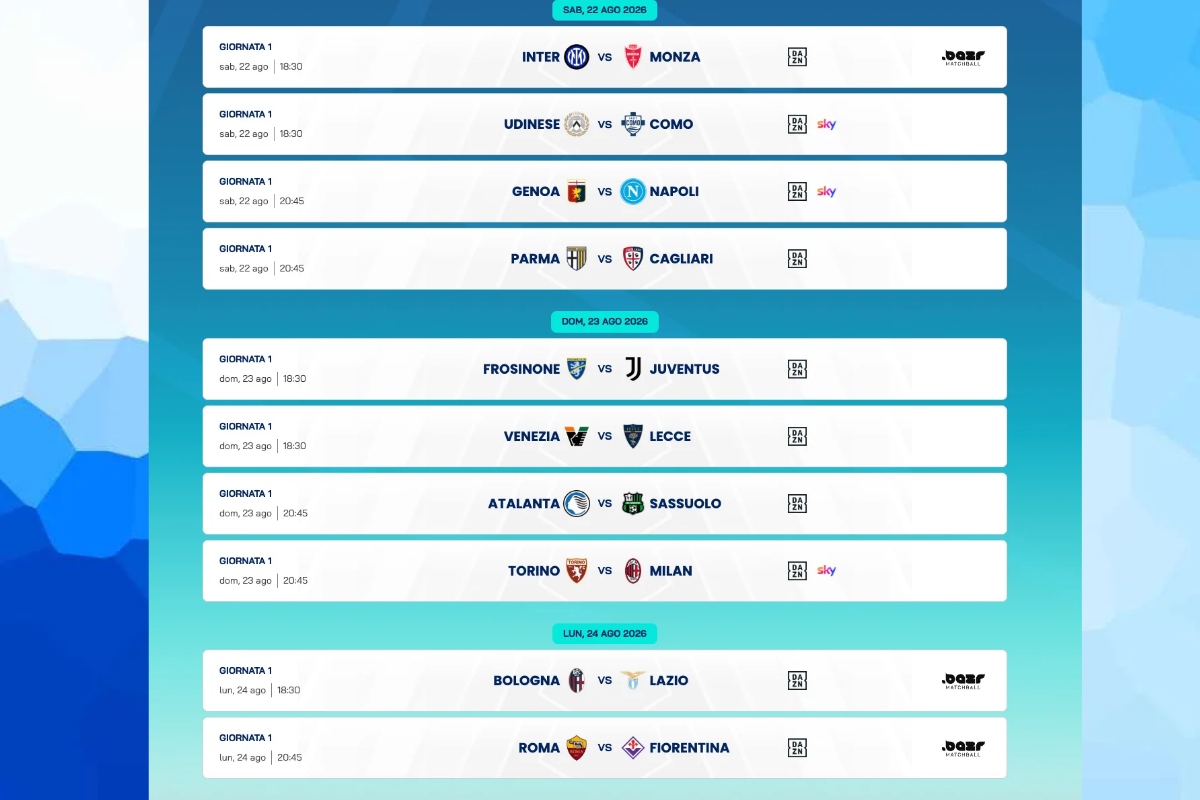Click matchball logo on Bologna vs Lazio row
This screenshot has height=800, width=1200.
click(963, 681)
